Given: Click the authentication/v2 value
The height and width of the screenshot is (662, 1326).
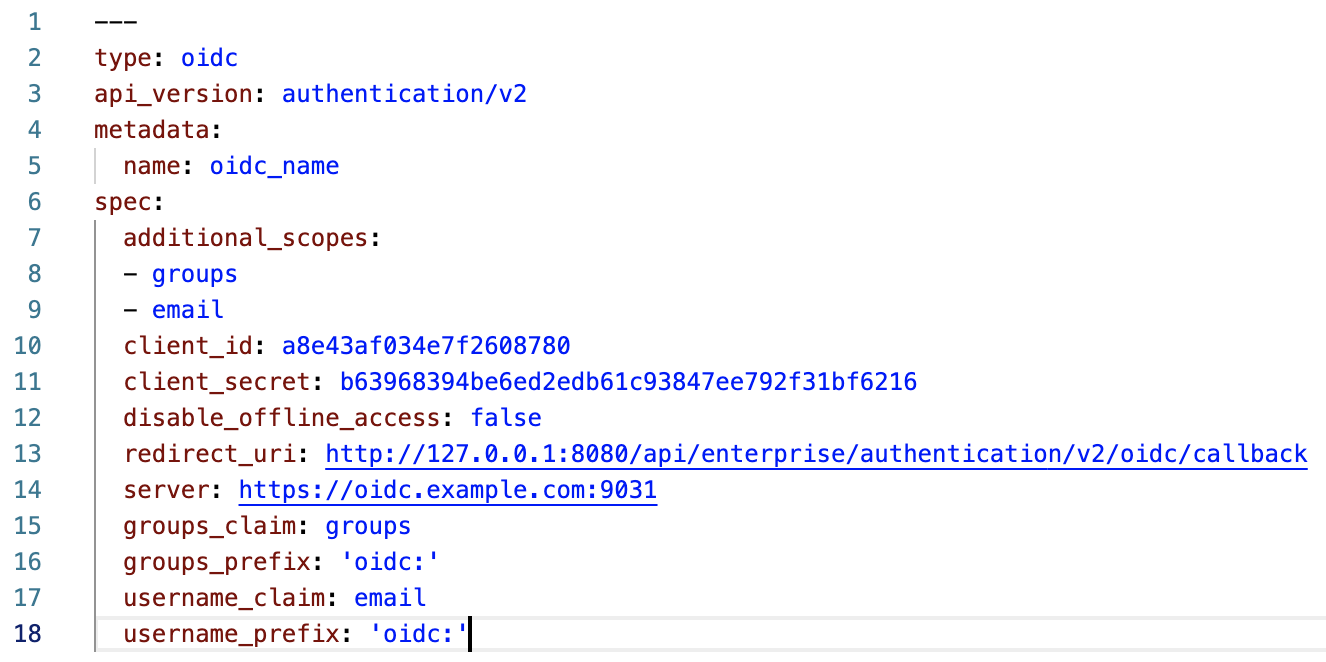Looking at the screenshot, I should coord(404,94).
